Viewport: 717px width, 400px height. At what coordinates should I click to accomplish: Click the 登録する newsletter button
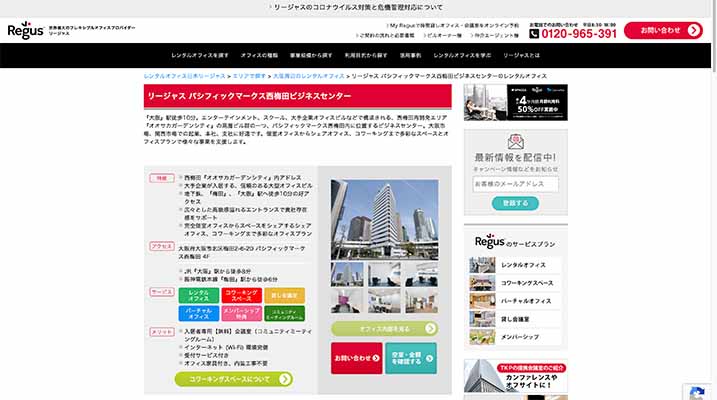click(515, 203)
